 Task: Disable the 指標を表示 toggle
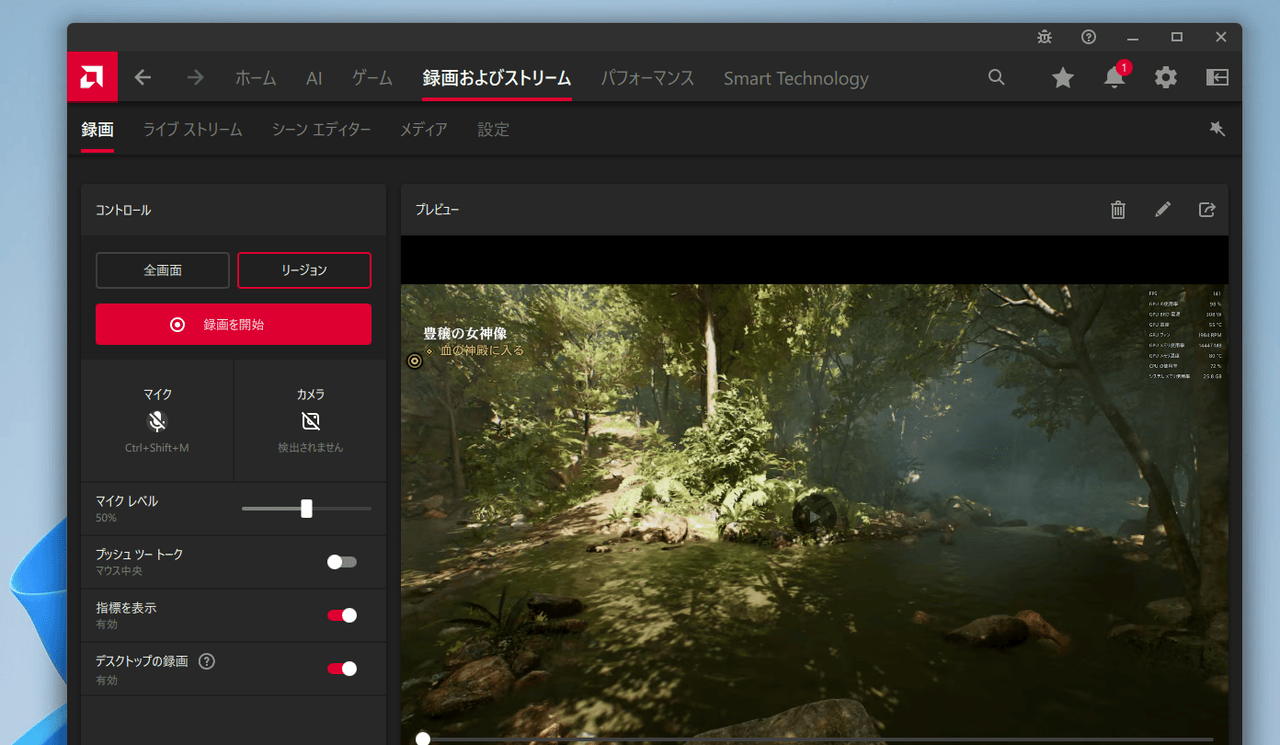342,615
